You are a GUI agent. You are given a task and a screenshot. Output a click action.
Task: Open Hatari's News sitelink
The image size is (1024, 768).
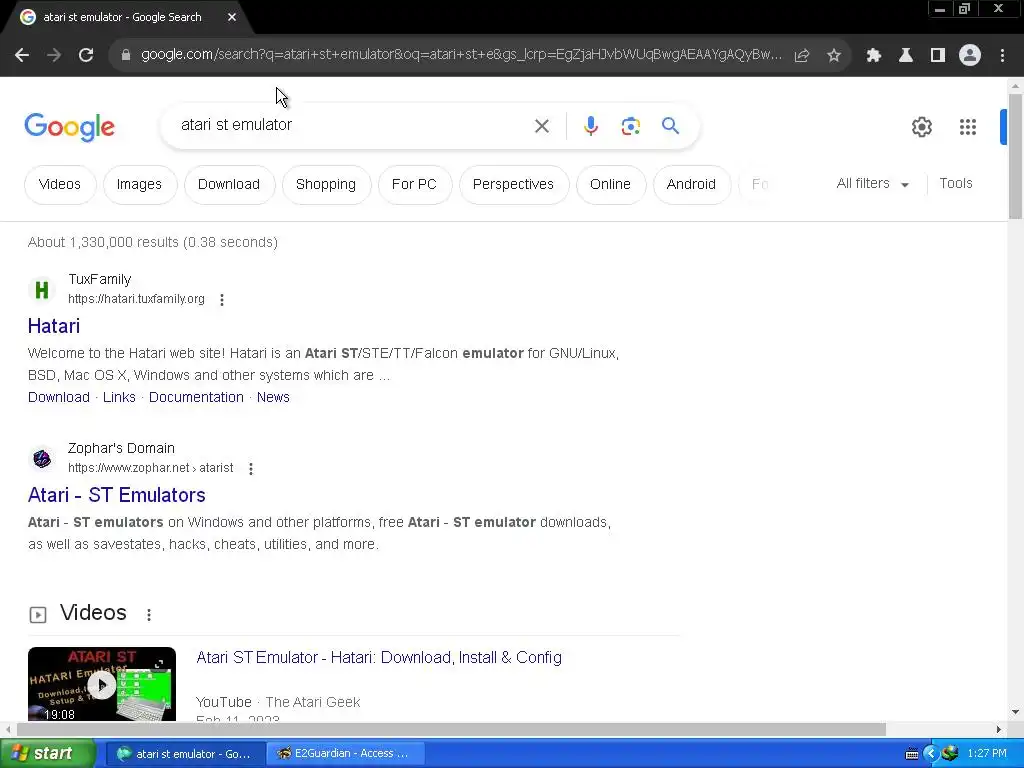[273, 397]
